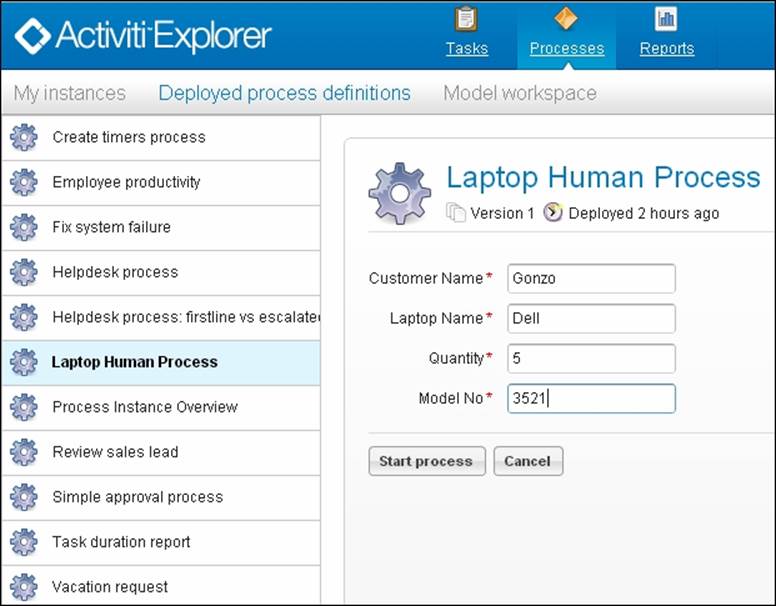This screenshot has height=606, width=776.
Task: Switch to My instances tab
Action: click(x=70, y=93)
